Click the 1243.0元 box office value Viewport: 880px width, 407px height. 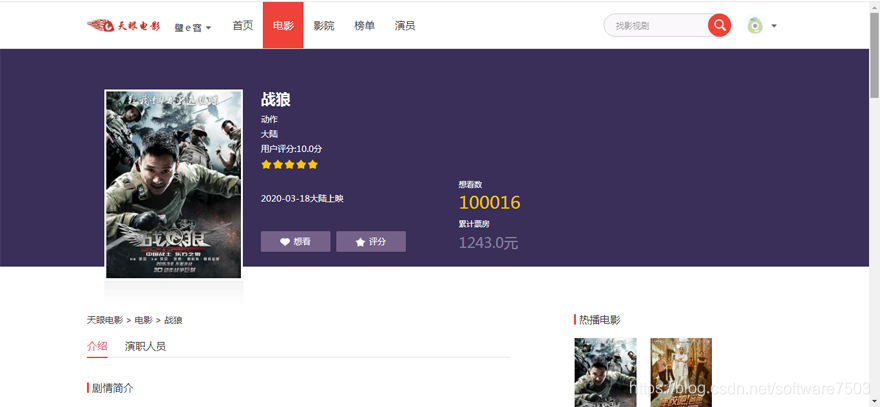pyautogui.click(x=488, y=243)
